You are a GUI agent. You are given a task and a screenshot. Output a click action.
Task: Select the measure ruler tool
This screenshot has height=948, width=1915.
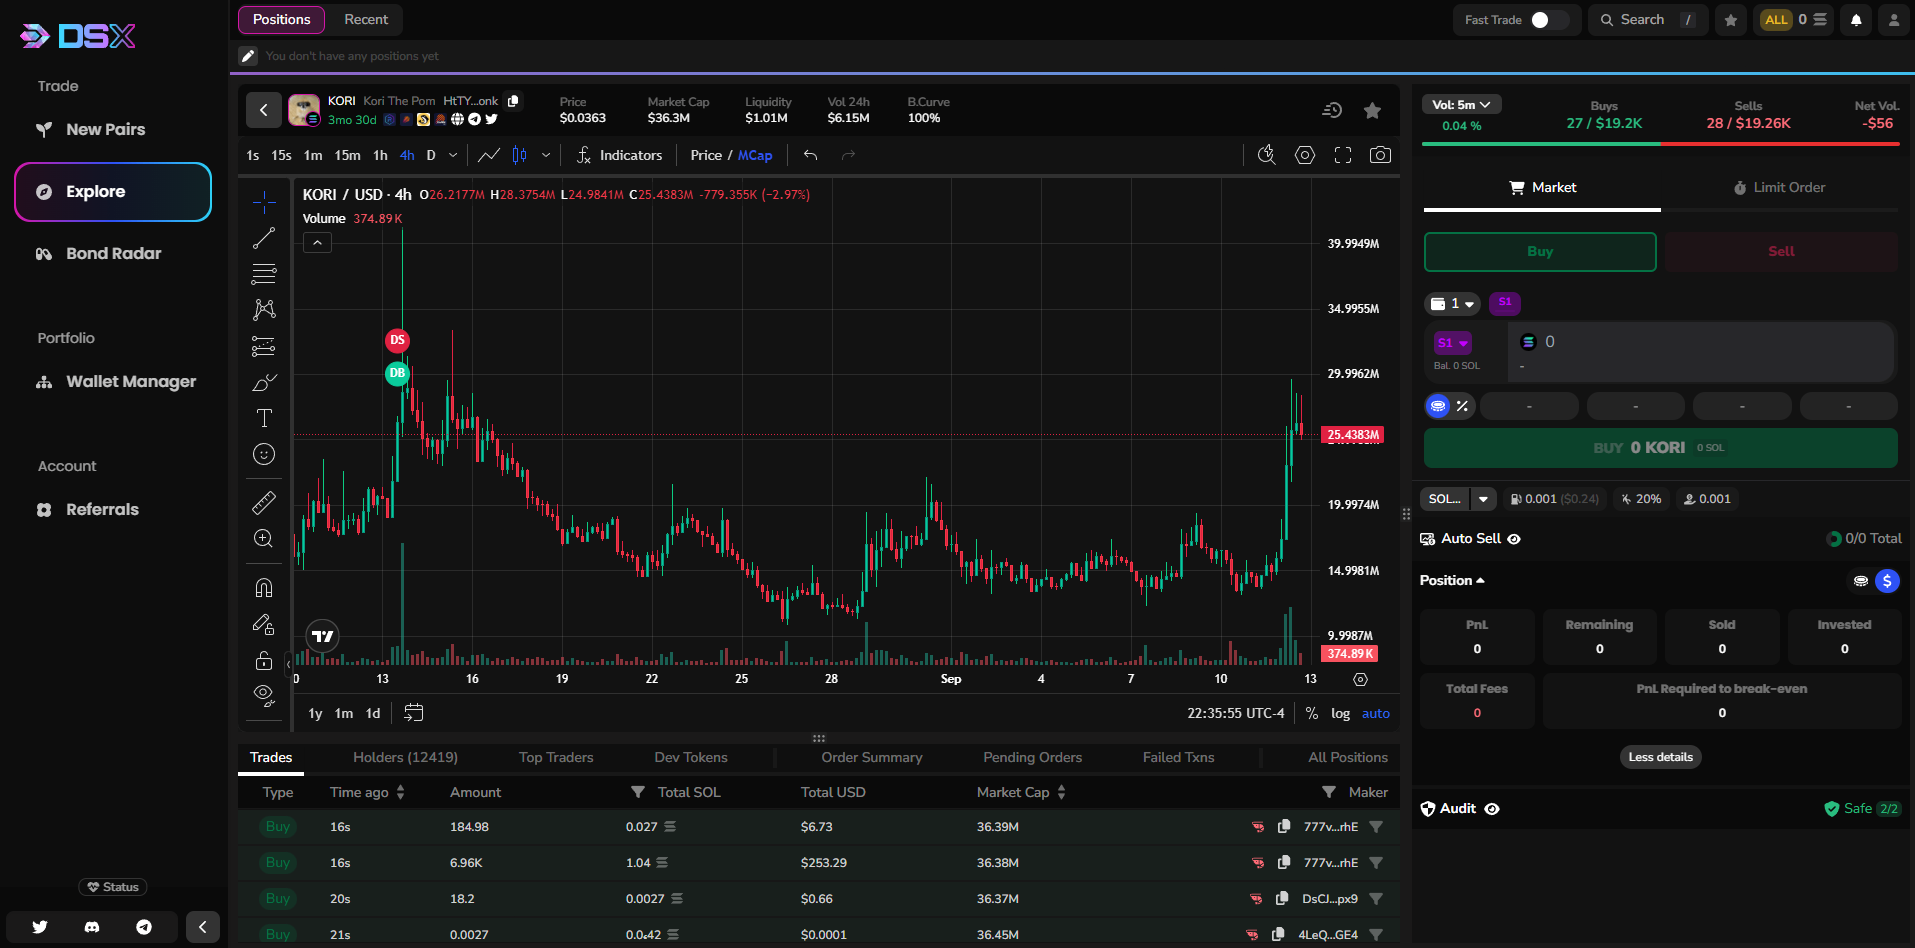pos(263,502)
